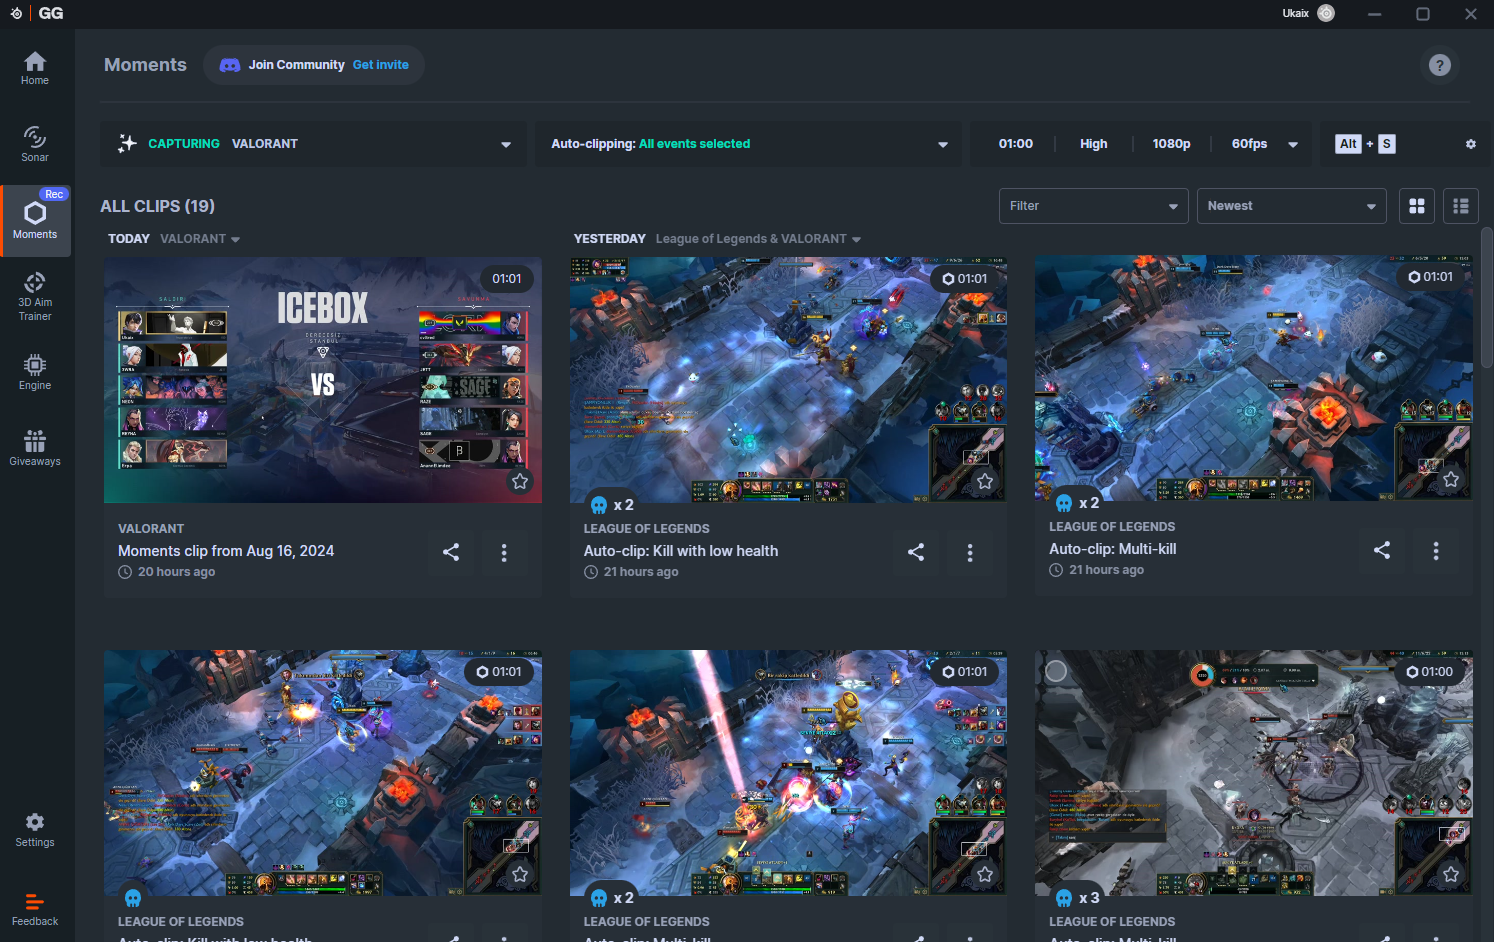Star the x3 Multi-kill clip

(x=1451, y=875)
